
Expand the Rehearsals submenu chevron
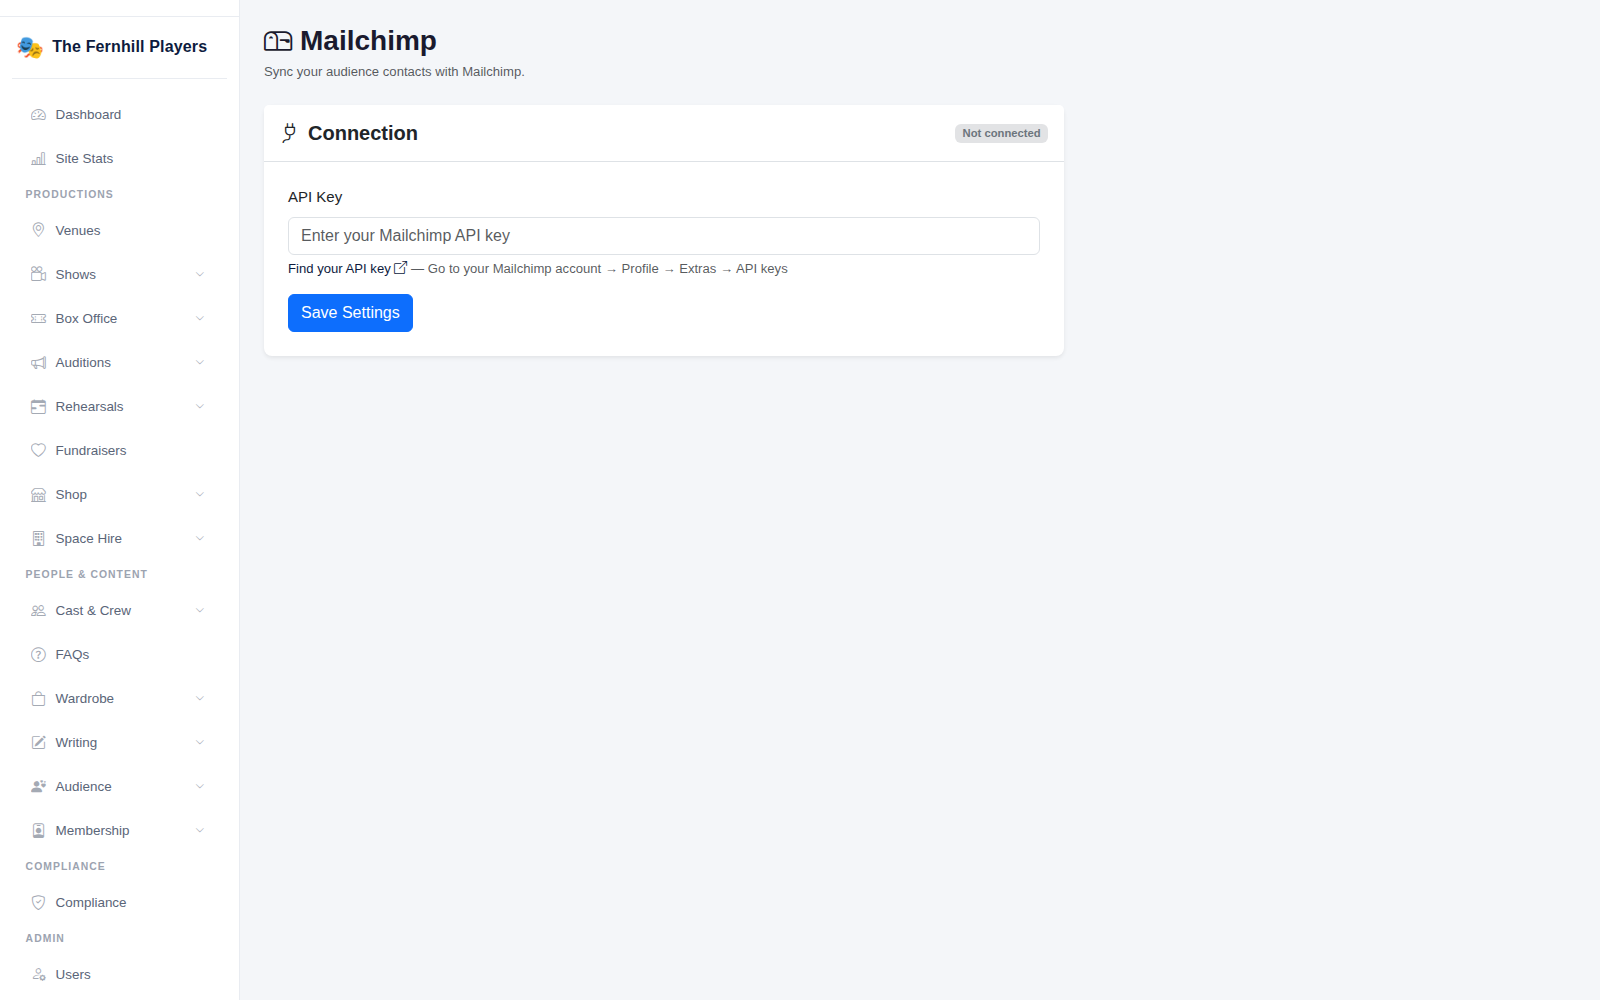(200, 407)
